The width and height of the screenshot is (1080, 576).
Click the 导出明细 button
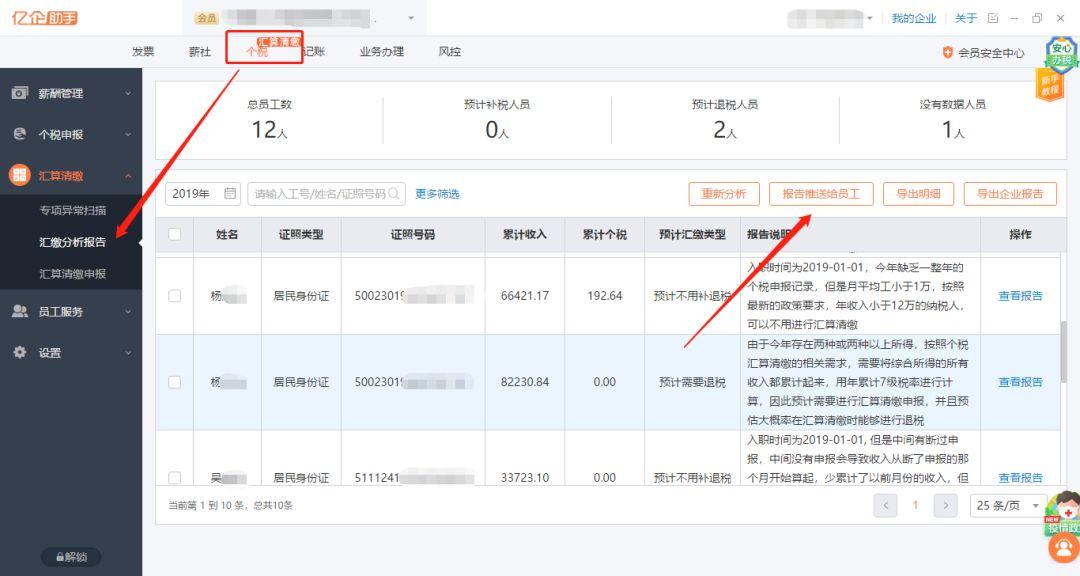(x=918, y=194)
